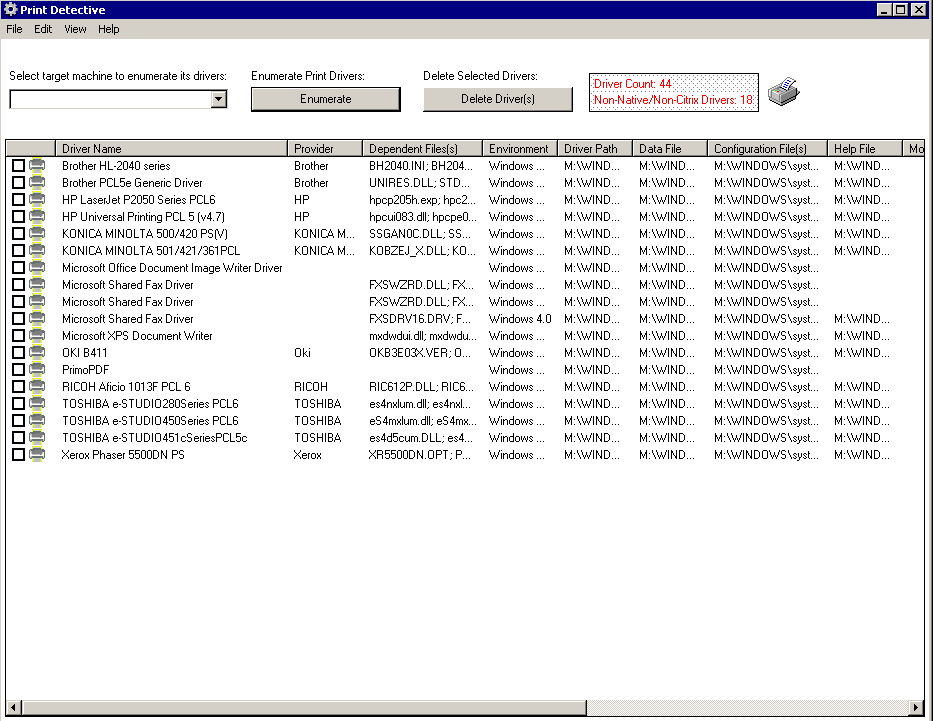Click the Help File column header
The image size is (933, 721).
click(865, 149)
